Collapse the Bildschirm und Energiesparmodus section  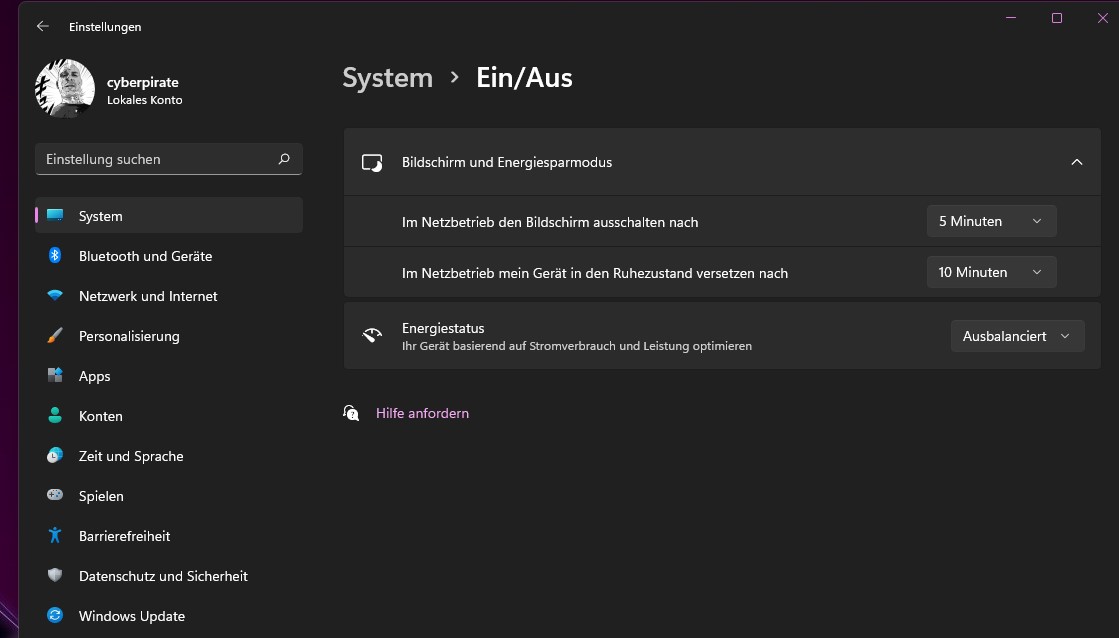(1076, 162)
